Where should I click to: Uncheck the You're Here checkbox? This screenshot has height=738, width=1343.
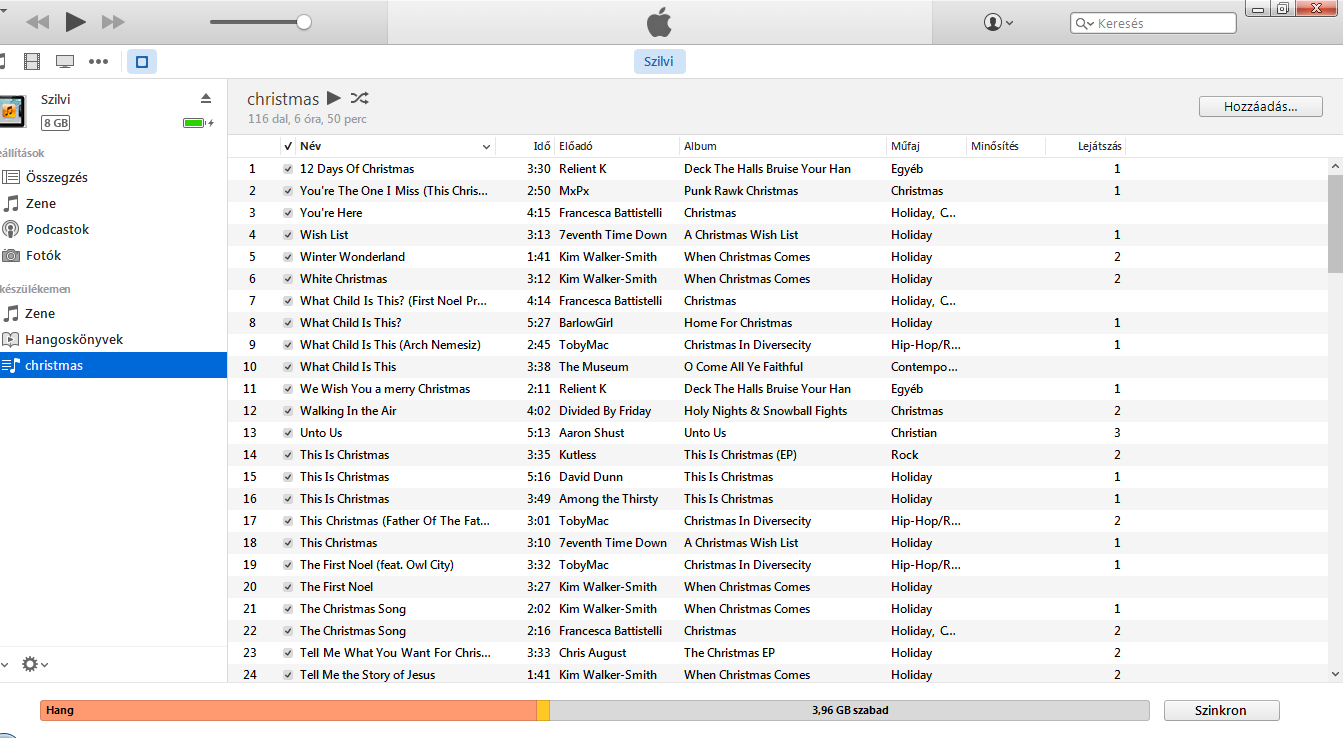pos(288,213)
